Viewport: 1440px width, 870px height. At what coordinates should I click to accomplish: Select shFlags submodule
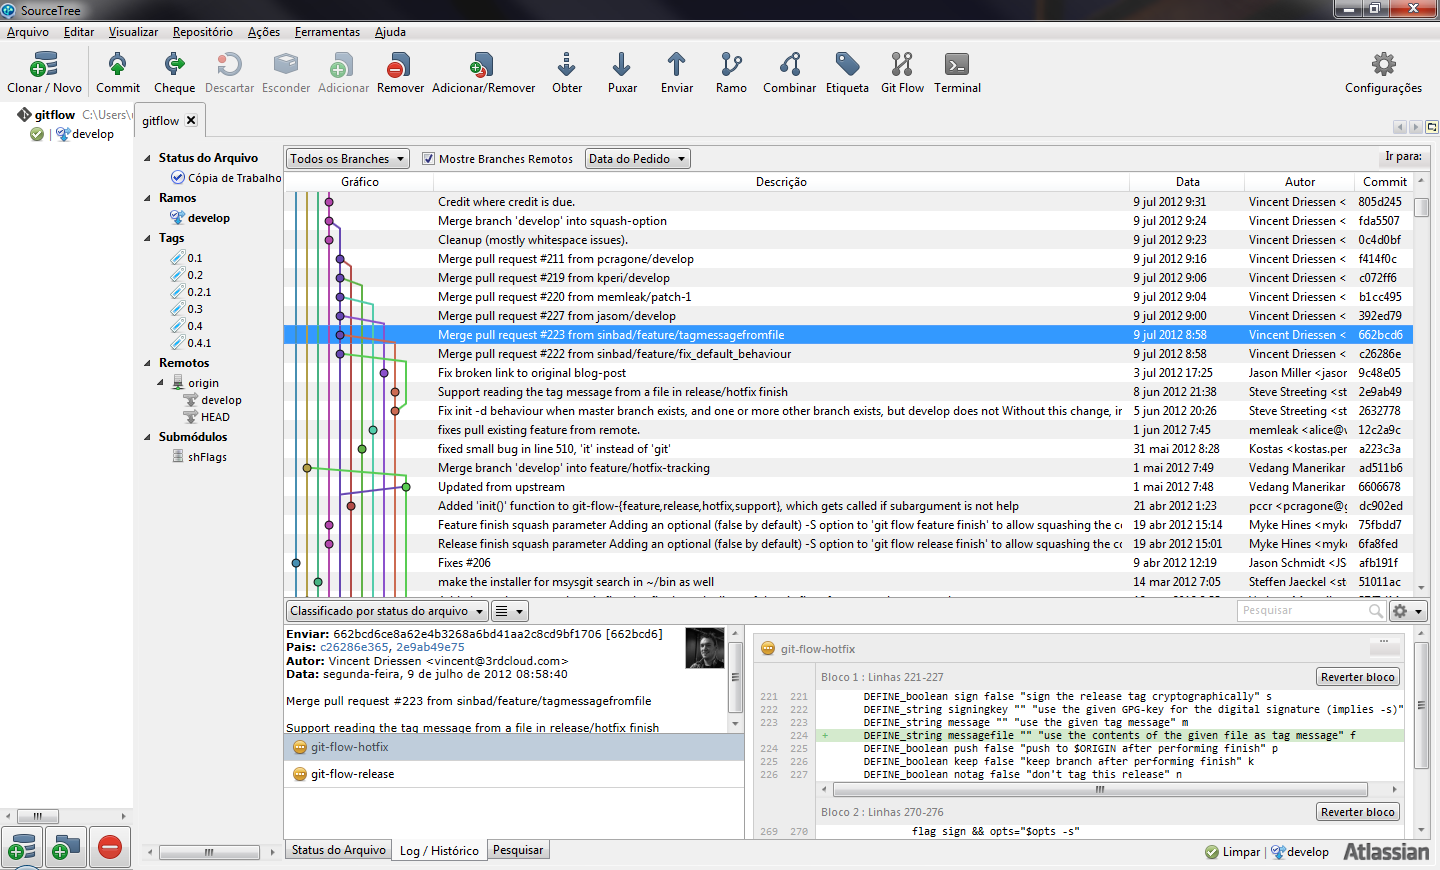tap(200, 457)
